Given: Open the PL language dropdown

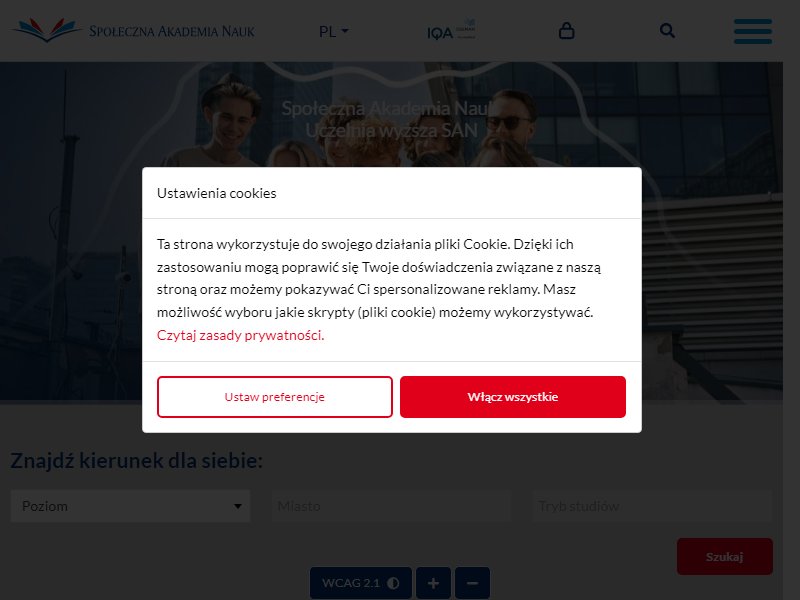Looking at the screenshot, I should tap(334, 32).
